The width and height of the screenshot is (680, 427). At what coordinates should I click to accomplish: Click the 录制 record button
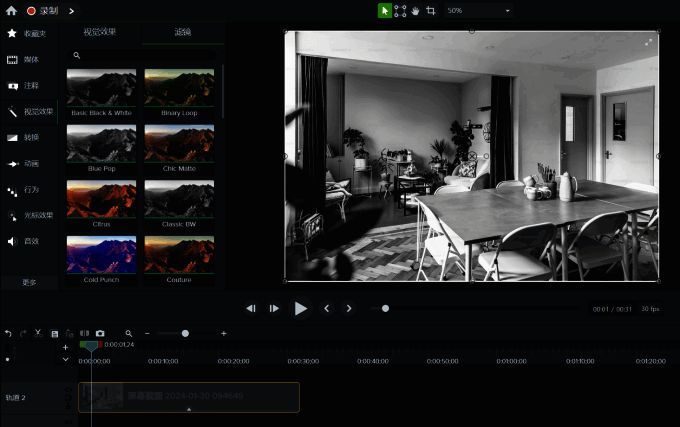point(41,11)
